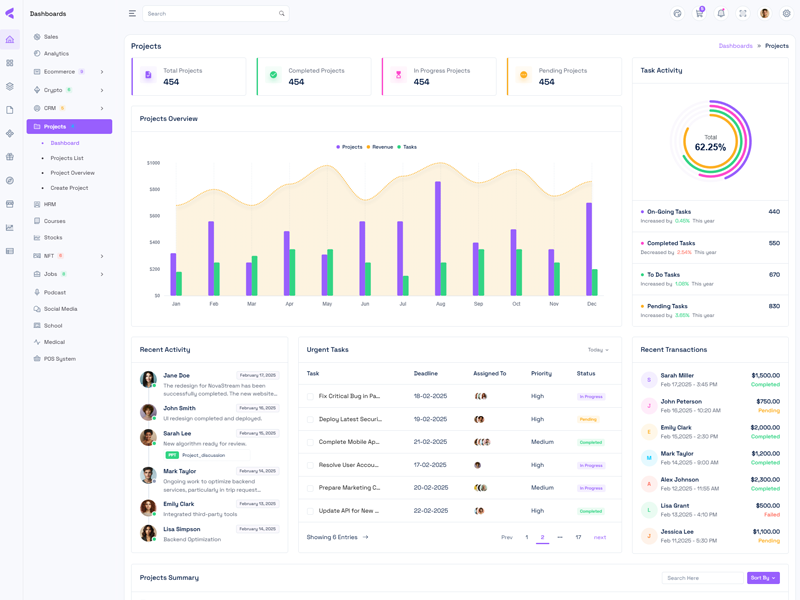Open the Sort By dropdown

[x=763, y=578]
